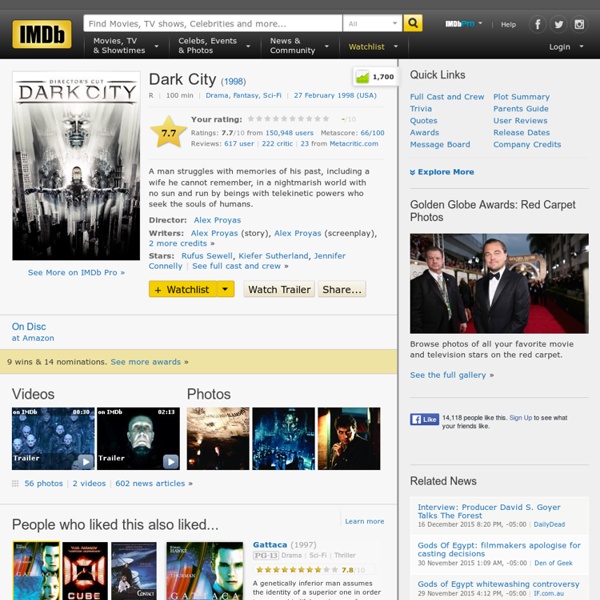Click the Dark City poster image
This screenshot has width=600, height=600.
tap(76, 166)
